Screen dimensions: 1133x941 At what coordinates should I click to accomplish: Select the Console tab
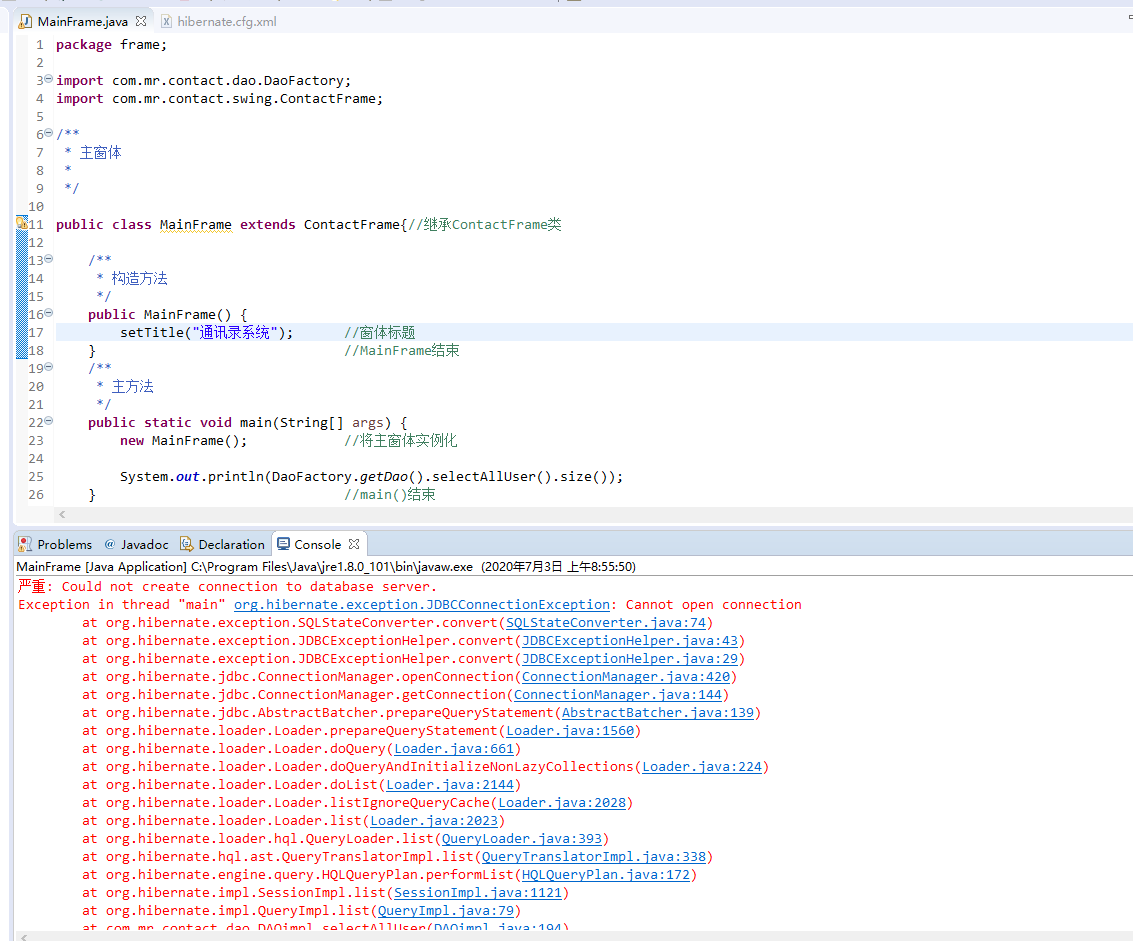[317, 544]
